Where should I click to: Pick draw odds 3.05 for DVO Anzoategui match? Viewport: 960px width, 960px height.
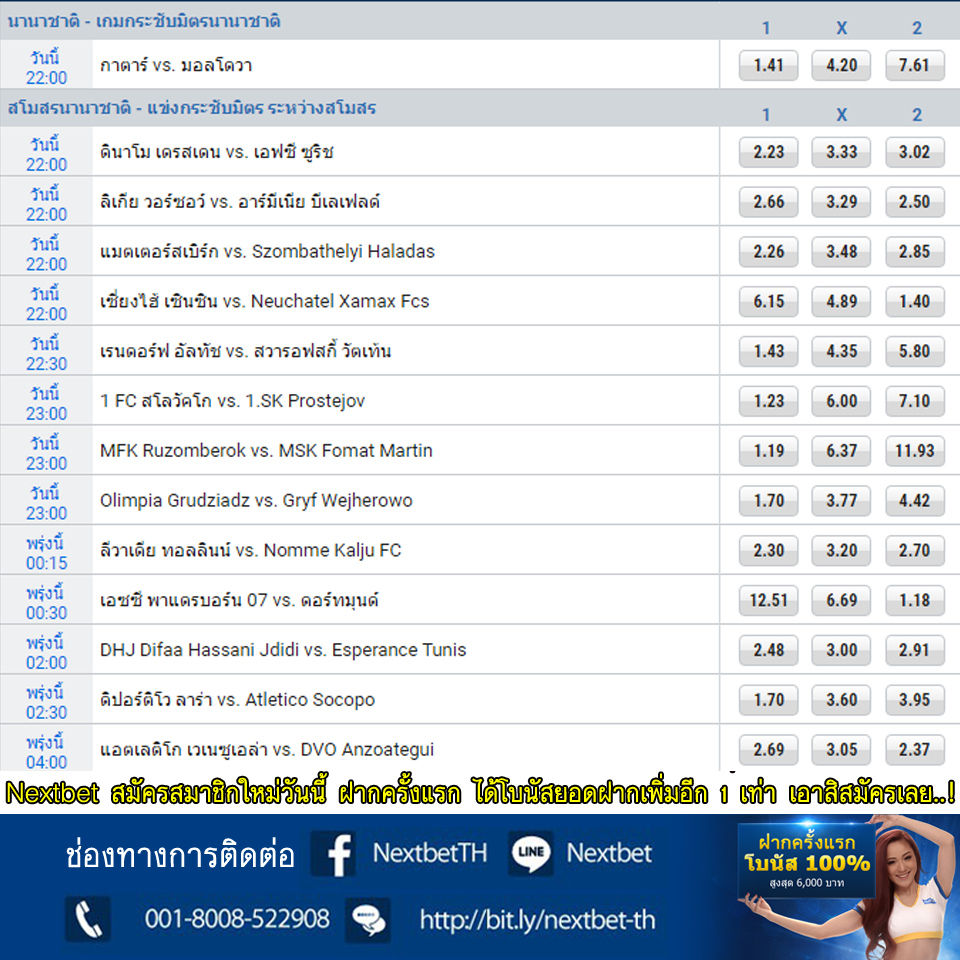click(x=841, y=749)
